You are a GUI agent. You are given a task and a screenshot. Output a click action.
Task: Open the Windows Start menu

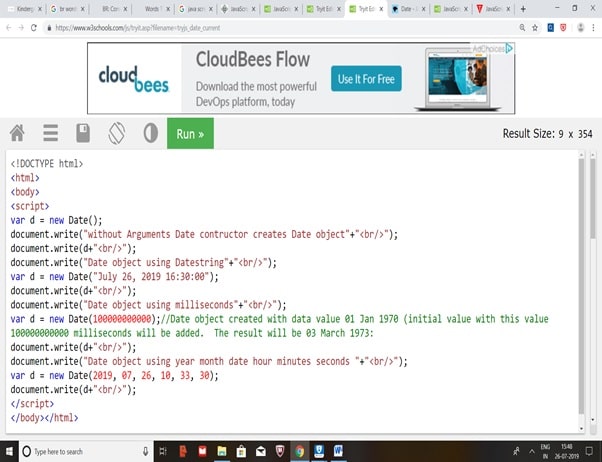[9, 451]
